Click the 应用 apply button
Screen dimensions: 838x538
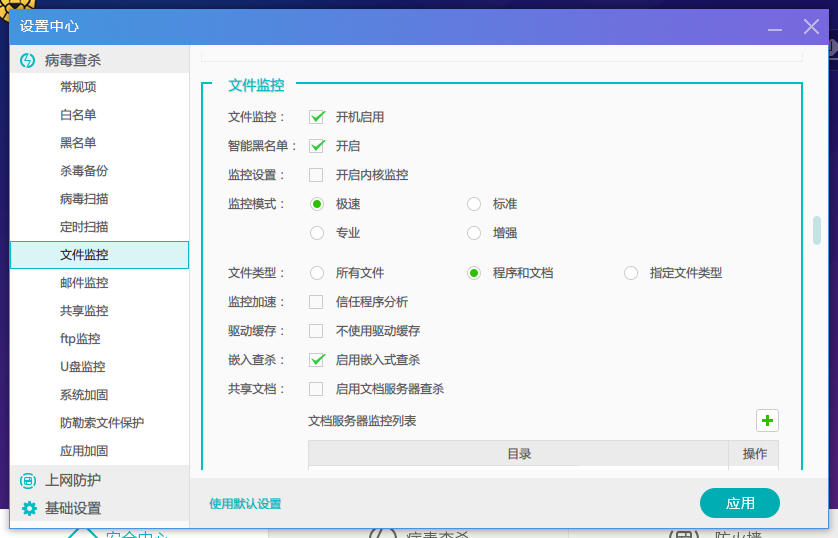tap(739, 503)
